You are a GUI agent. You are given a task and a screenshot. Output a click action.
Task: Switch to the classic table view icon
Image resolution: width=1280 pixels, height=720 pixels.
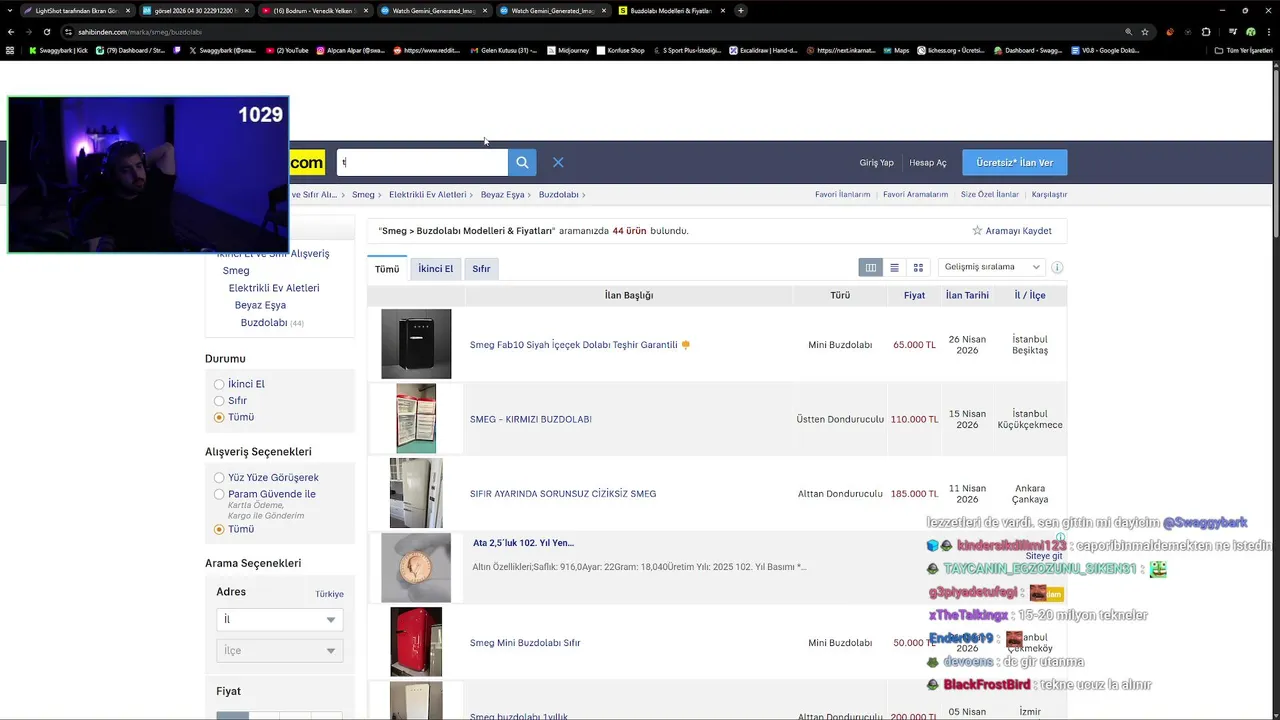(x=871, y=268)
